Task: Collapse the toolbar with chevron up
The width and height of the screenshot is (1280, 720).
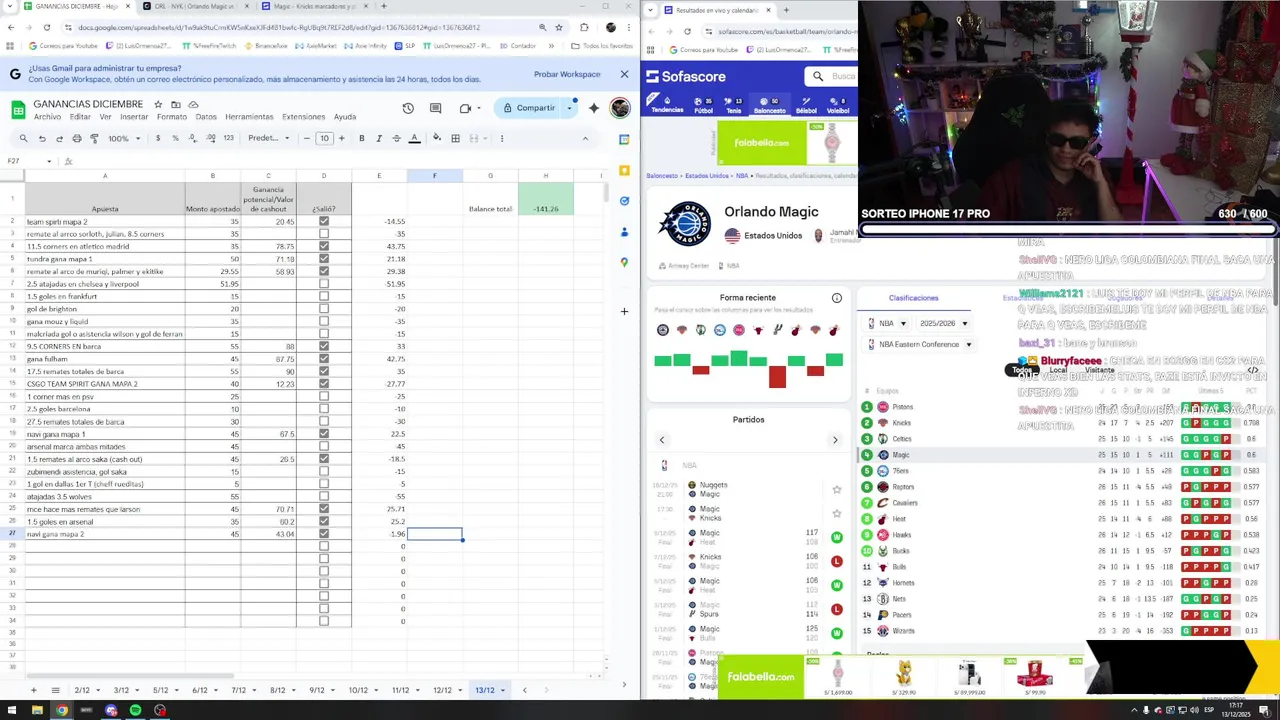Action: pyautogui.click(x=585, y=138)
